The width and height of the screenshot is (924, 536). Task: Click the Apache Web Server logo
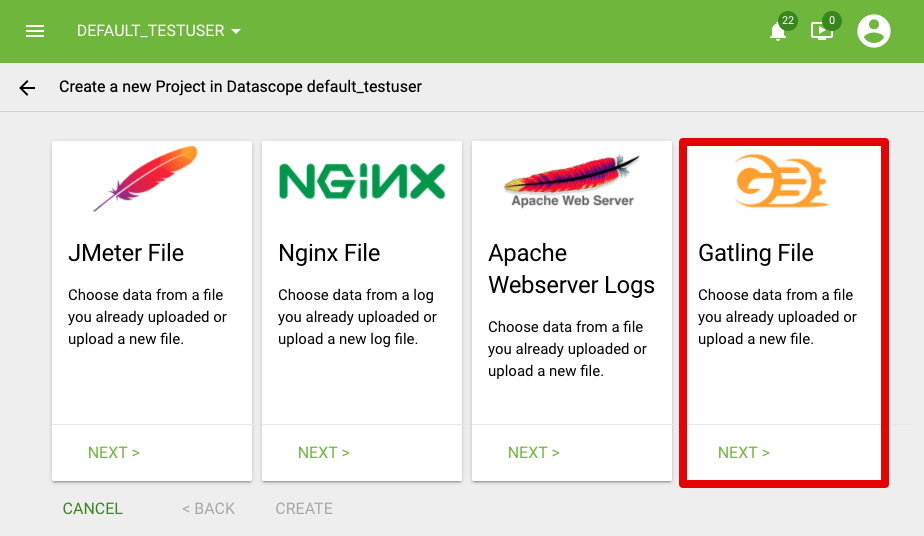(x=572, y=181)
